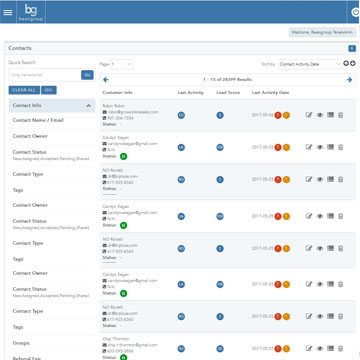This screenshot has width=360, height=360.
Task: Collapse the Contacts panel with blue icon
Action: pyautogui.click(x=352, y=49)
